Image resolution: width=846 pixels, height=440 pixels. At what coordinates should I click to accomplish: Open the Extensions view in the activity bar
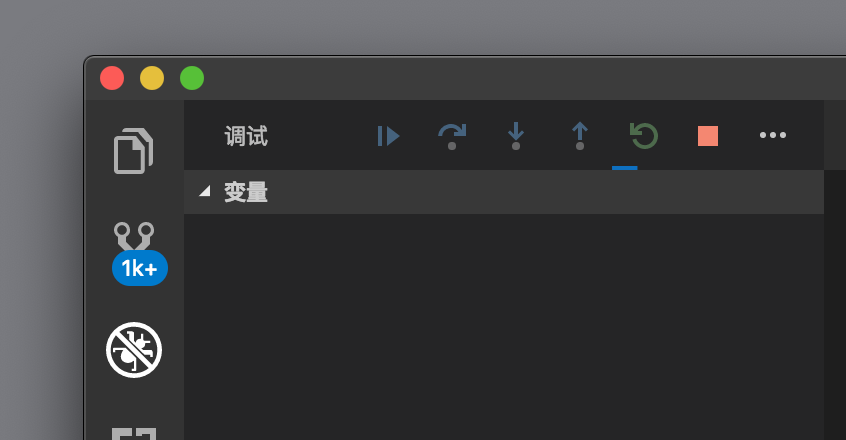134,434
